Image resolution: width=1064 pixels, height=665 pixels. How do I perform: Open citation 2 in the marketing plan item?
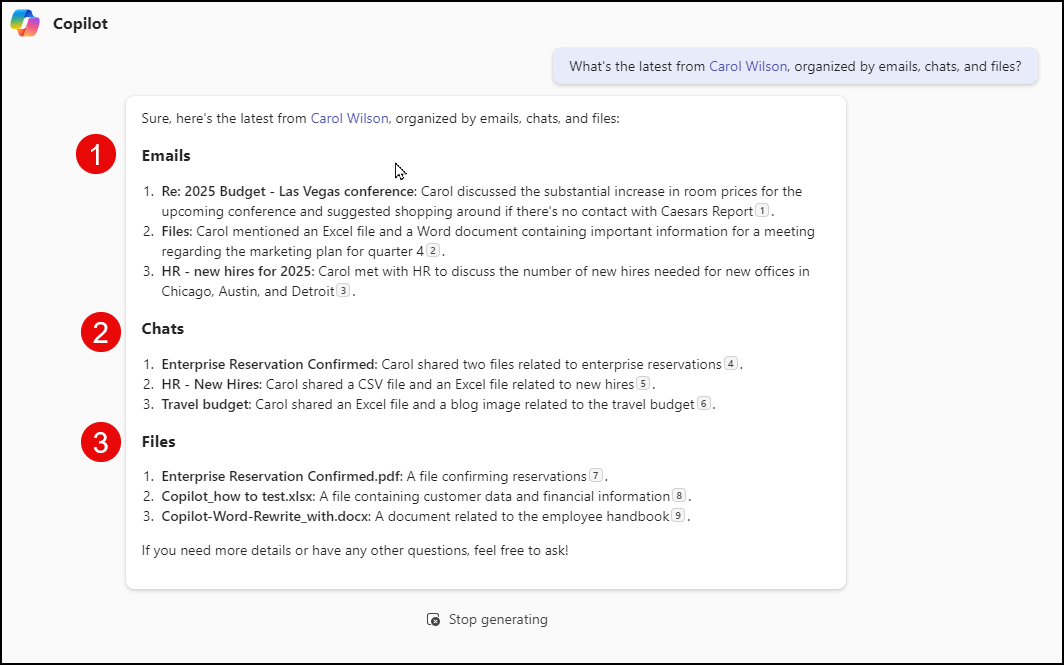[x=432, y=251]
